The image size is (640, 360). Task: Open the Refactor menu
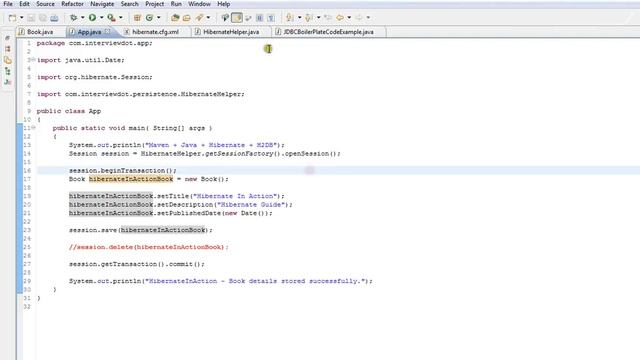click(72, 4)
